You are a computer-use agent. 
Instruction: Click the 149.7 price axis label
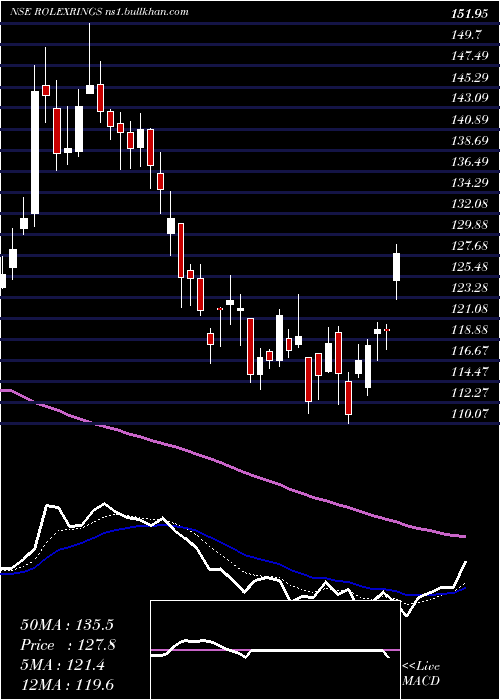[466, 35]
